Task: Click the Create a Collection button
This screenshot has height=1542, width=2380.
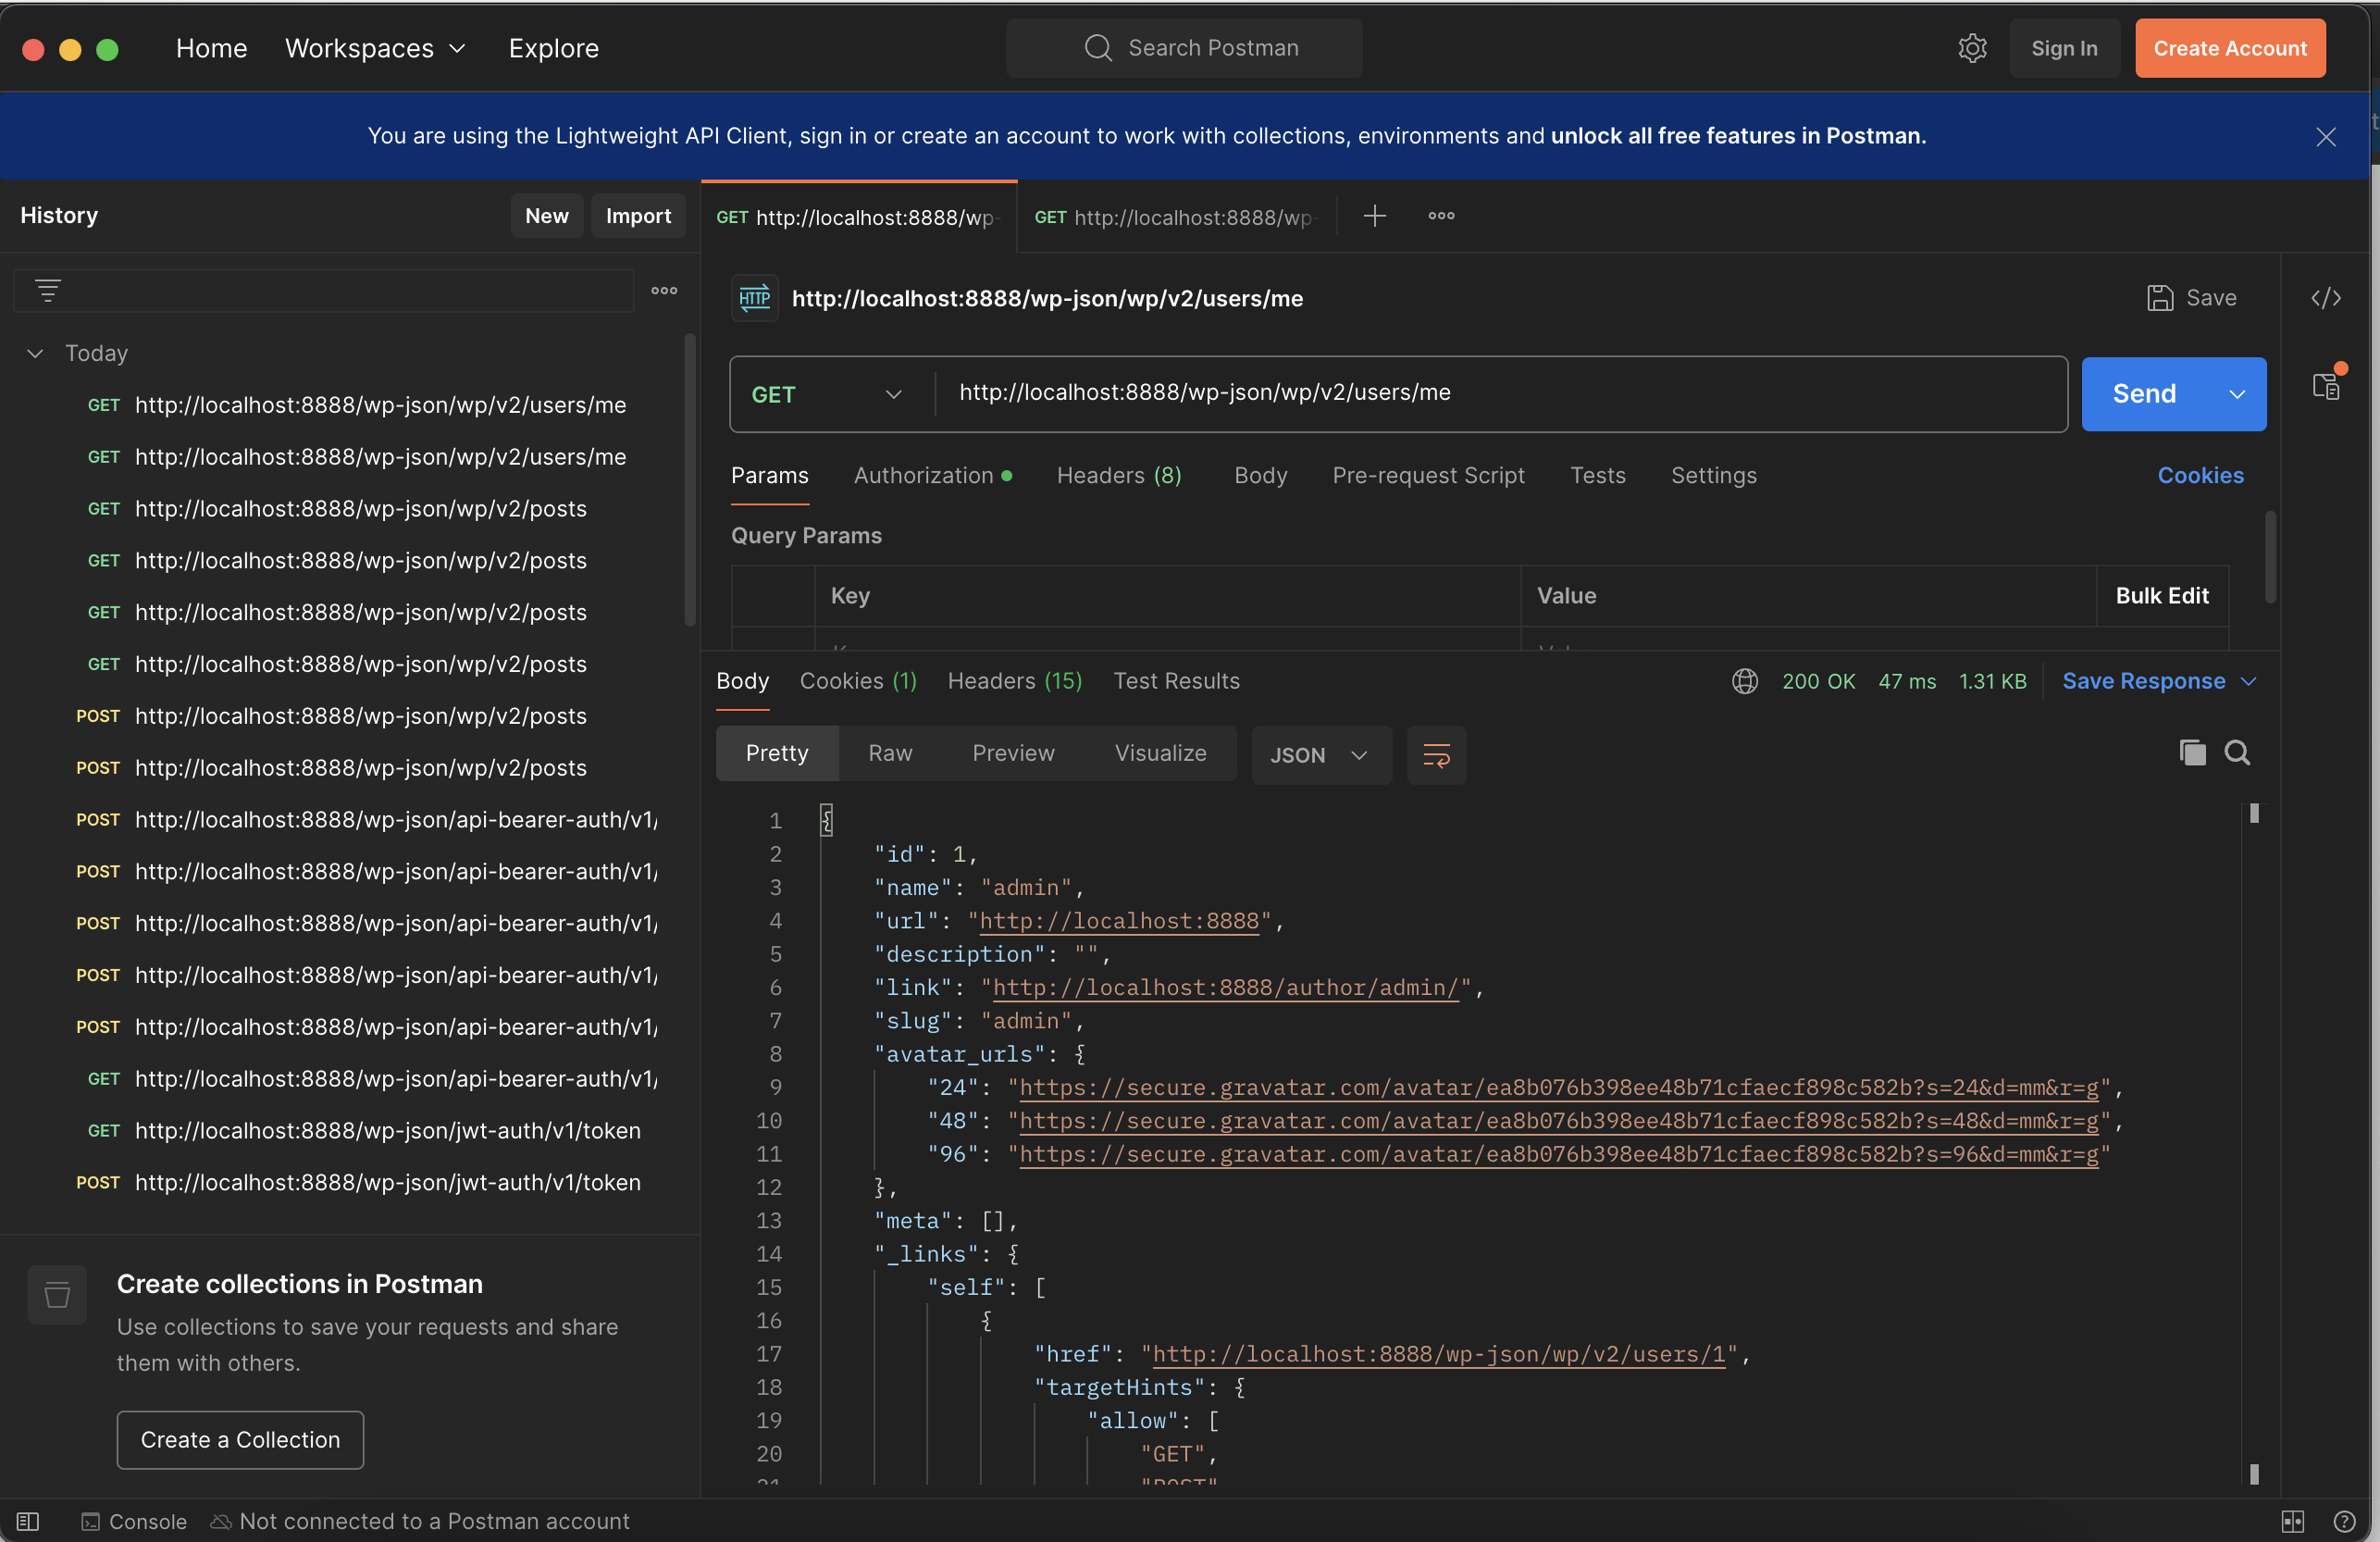Action: point(240,1439)
